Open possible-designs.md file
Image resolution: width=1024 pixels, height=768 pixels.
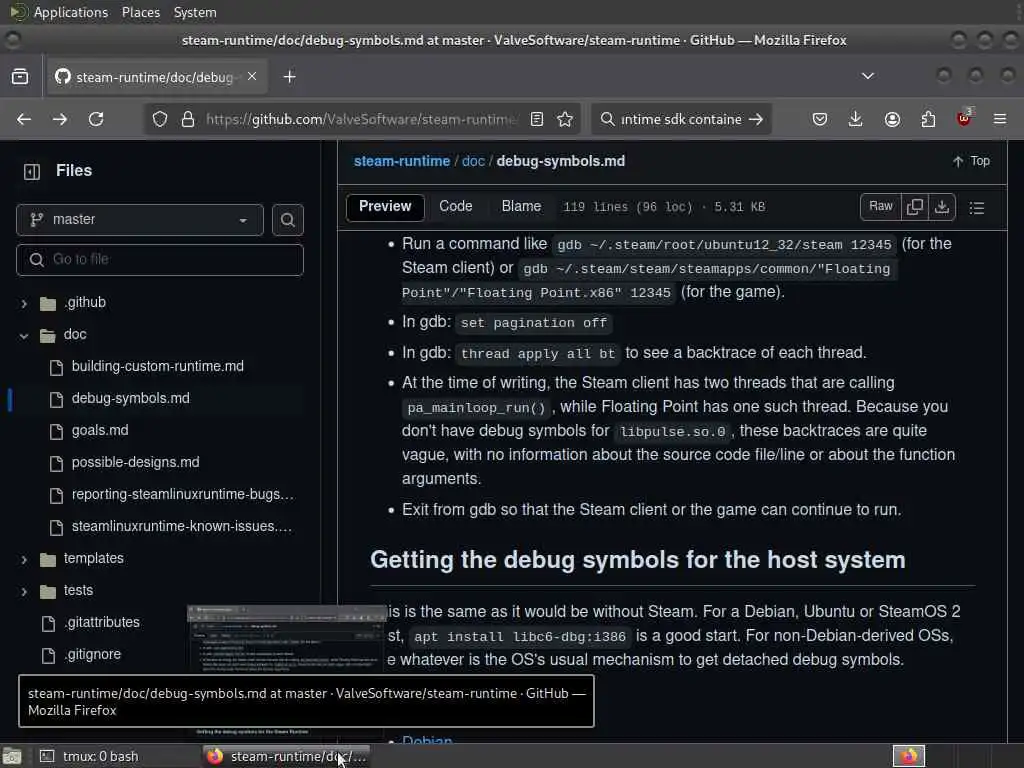135,462
